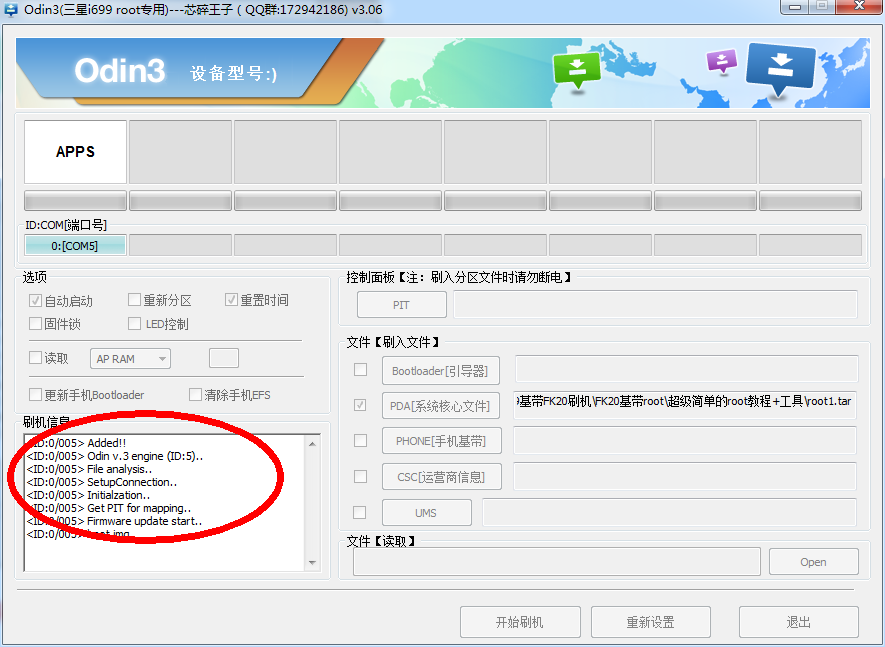
Task: Click the "文件【读取】" group label
Action: pos(382,541)
